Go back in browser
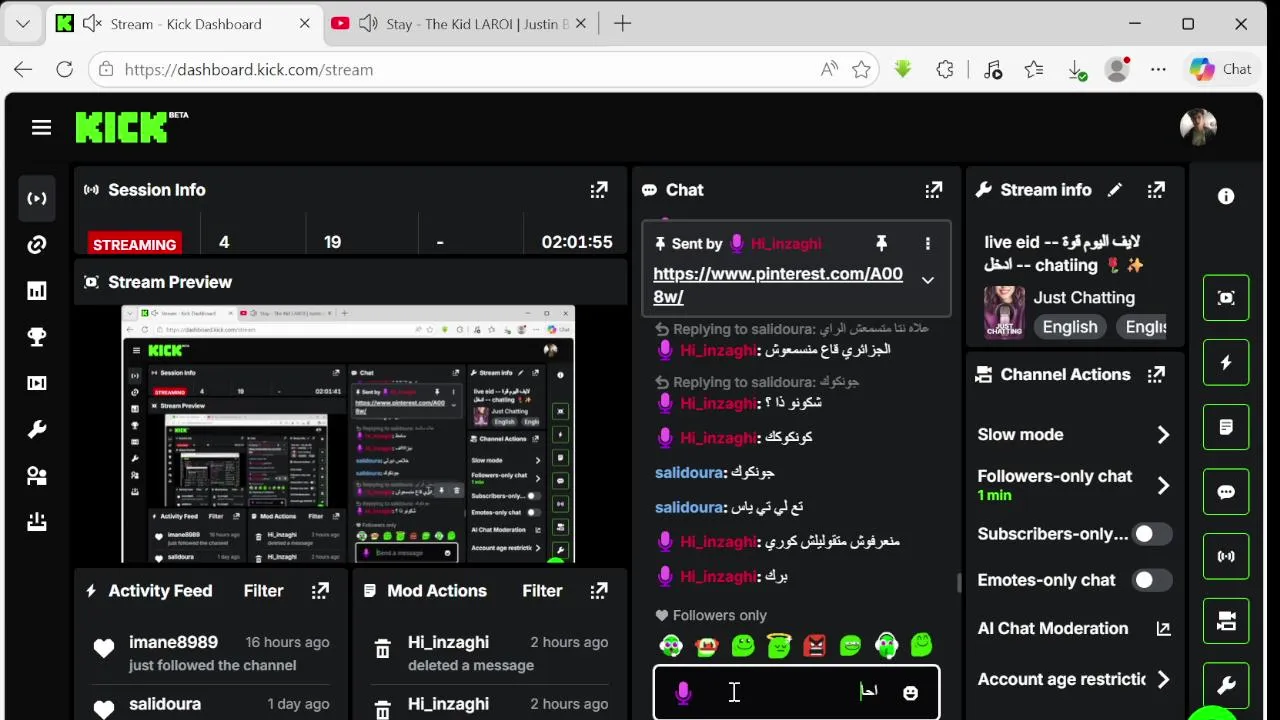Screen dimensions: 1280x720 (x=23, y=69)
